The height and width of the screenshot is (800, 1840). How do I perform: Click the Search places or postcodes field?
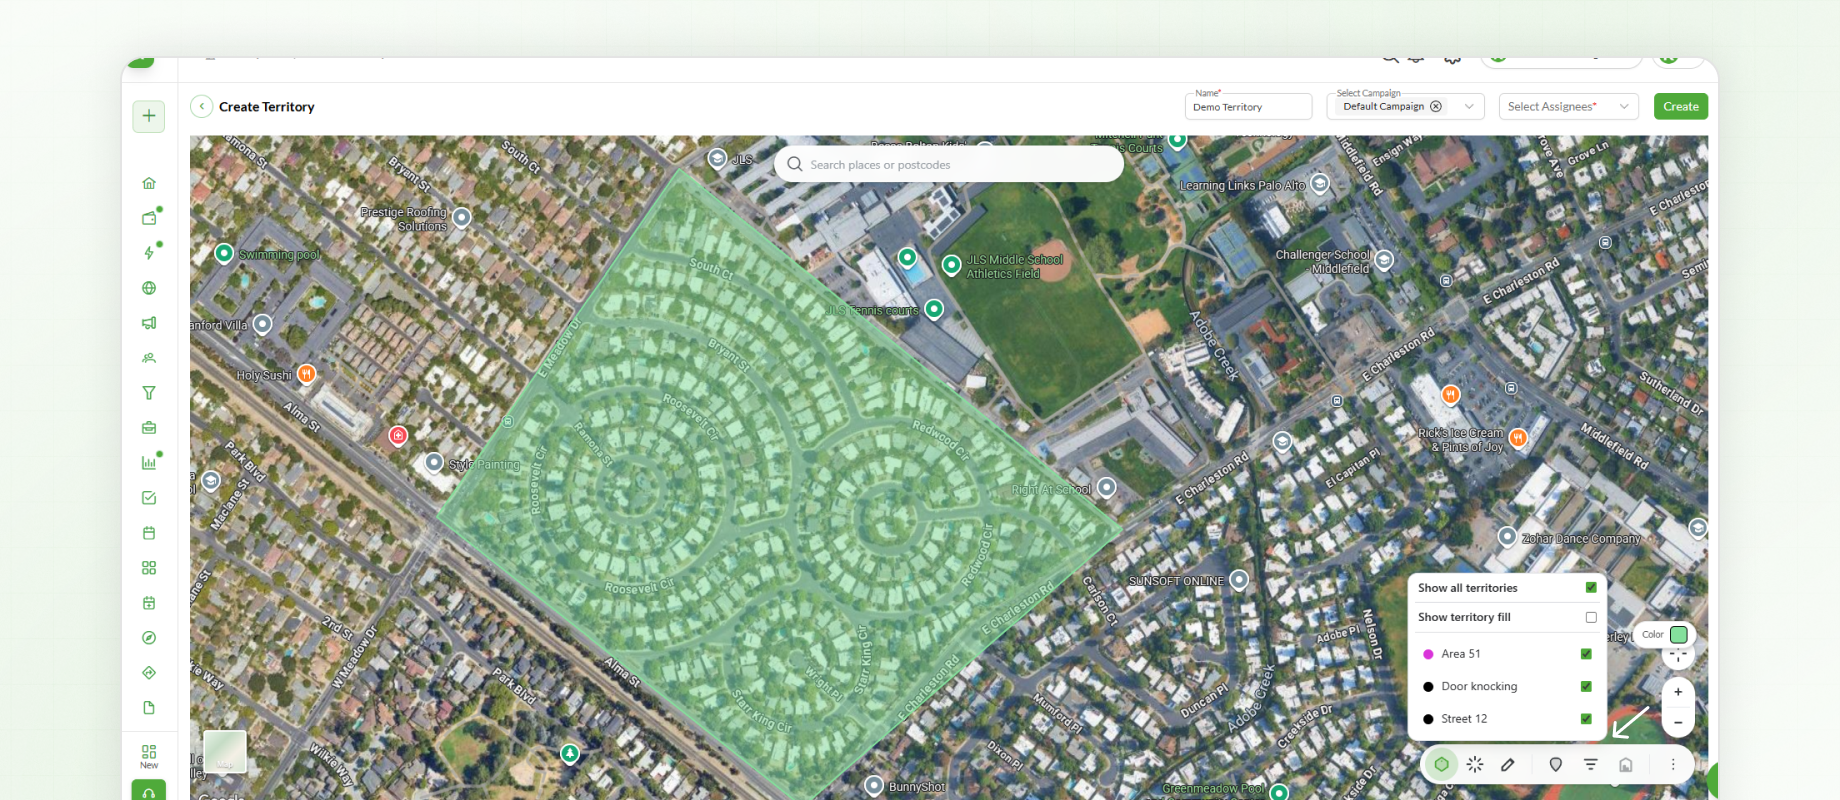pyautogui.click(x=949, y=164)
